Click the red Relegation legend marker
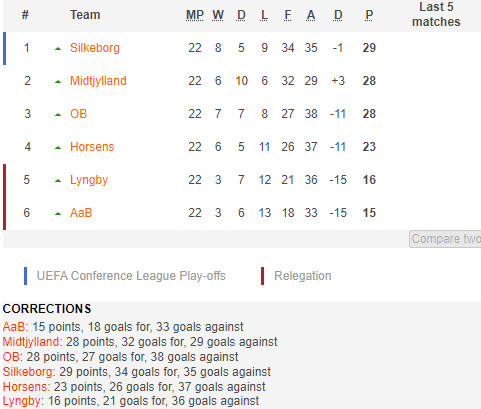This screenshot has width=481, height=409. pyautogui.click(x=263, y=276)
